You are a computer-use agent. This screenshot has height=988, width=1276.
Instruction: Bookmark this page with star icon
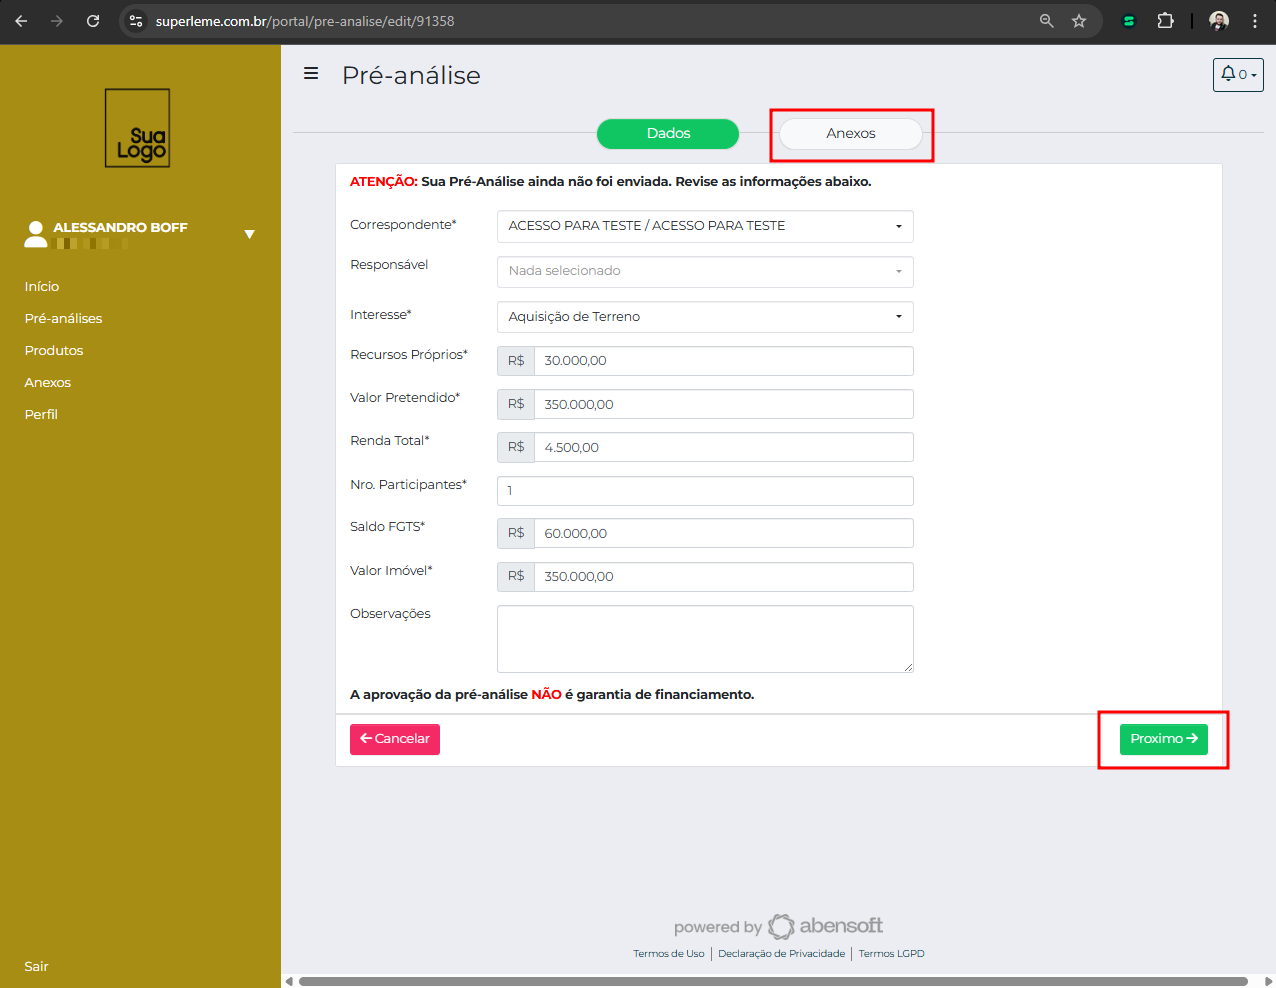pyautogui.click(x=1079, y=21)
